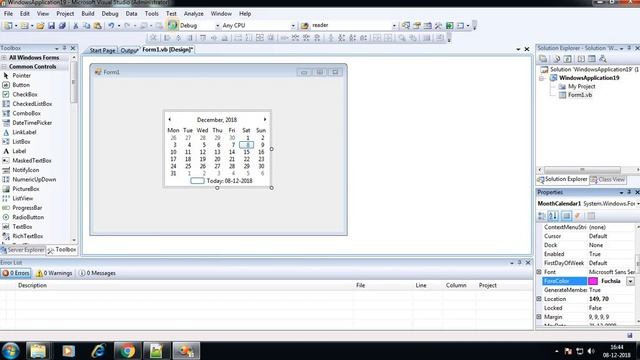Open the reader find combo box dropdown
The height and width of the screenshot is (360, 640).
pos(394,26)
